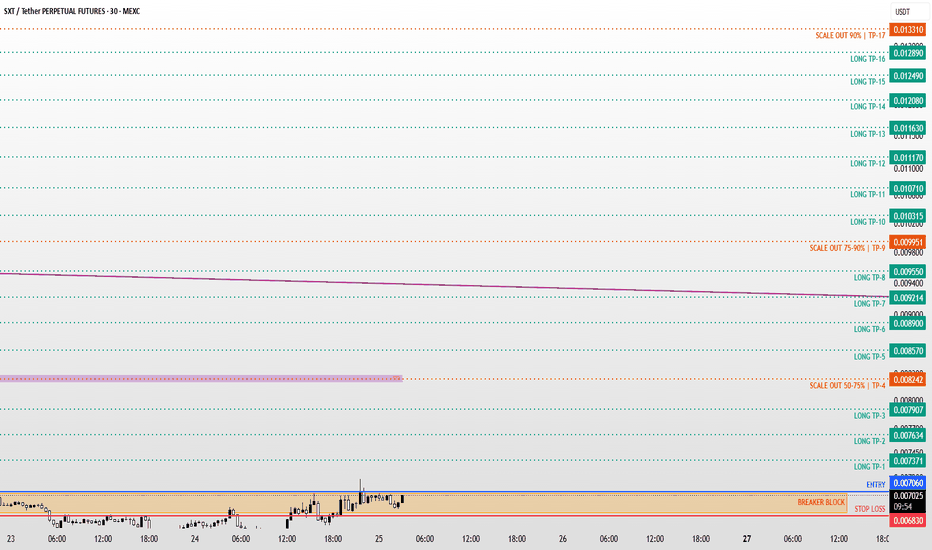Select the 0.013310 orange price tag
Image resolution: width=932 pixels, height=550 pixels.
(908, 30)
